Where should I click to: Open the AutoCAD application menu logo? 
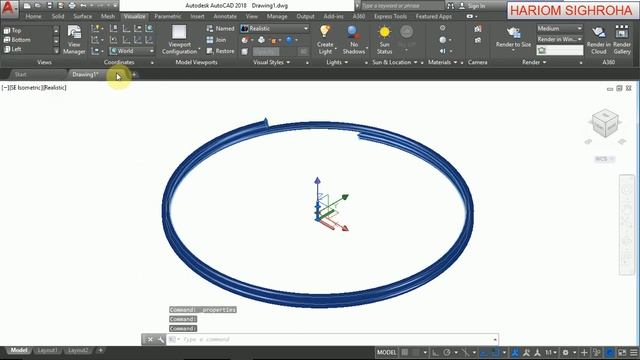click(x=9, y=9)
